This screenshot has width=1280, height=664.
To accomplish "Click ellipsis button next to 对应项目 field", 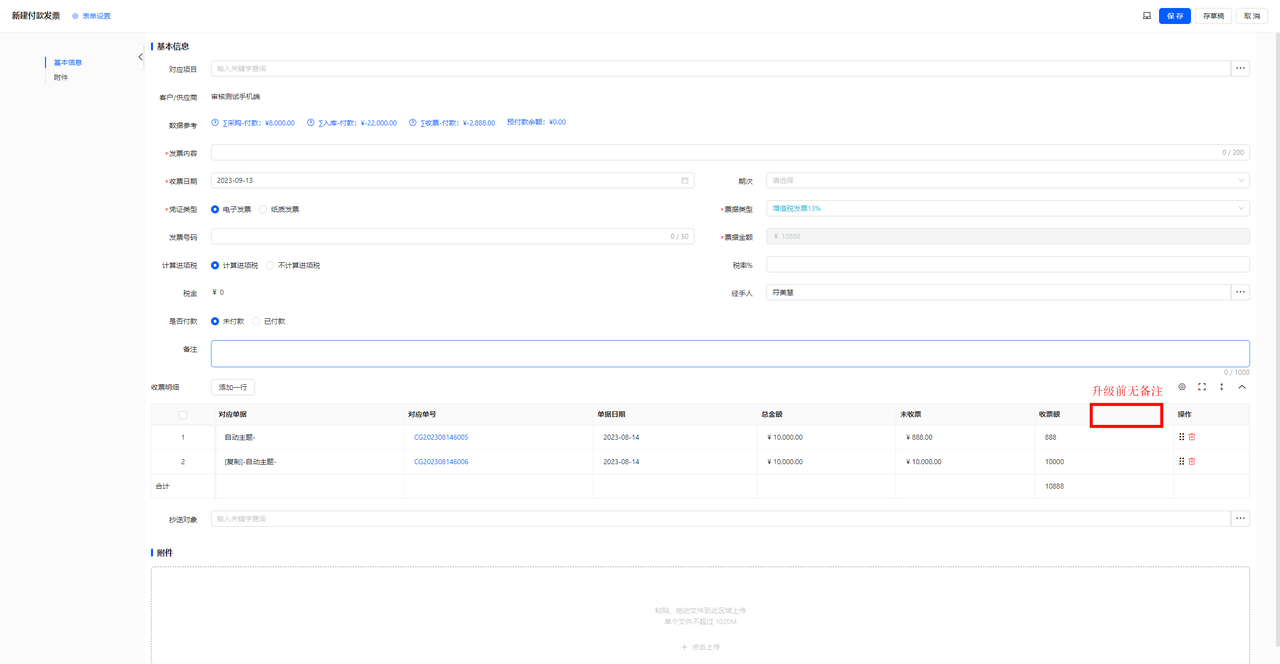I will pos(1241,69).
